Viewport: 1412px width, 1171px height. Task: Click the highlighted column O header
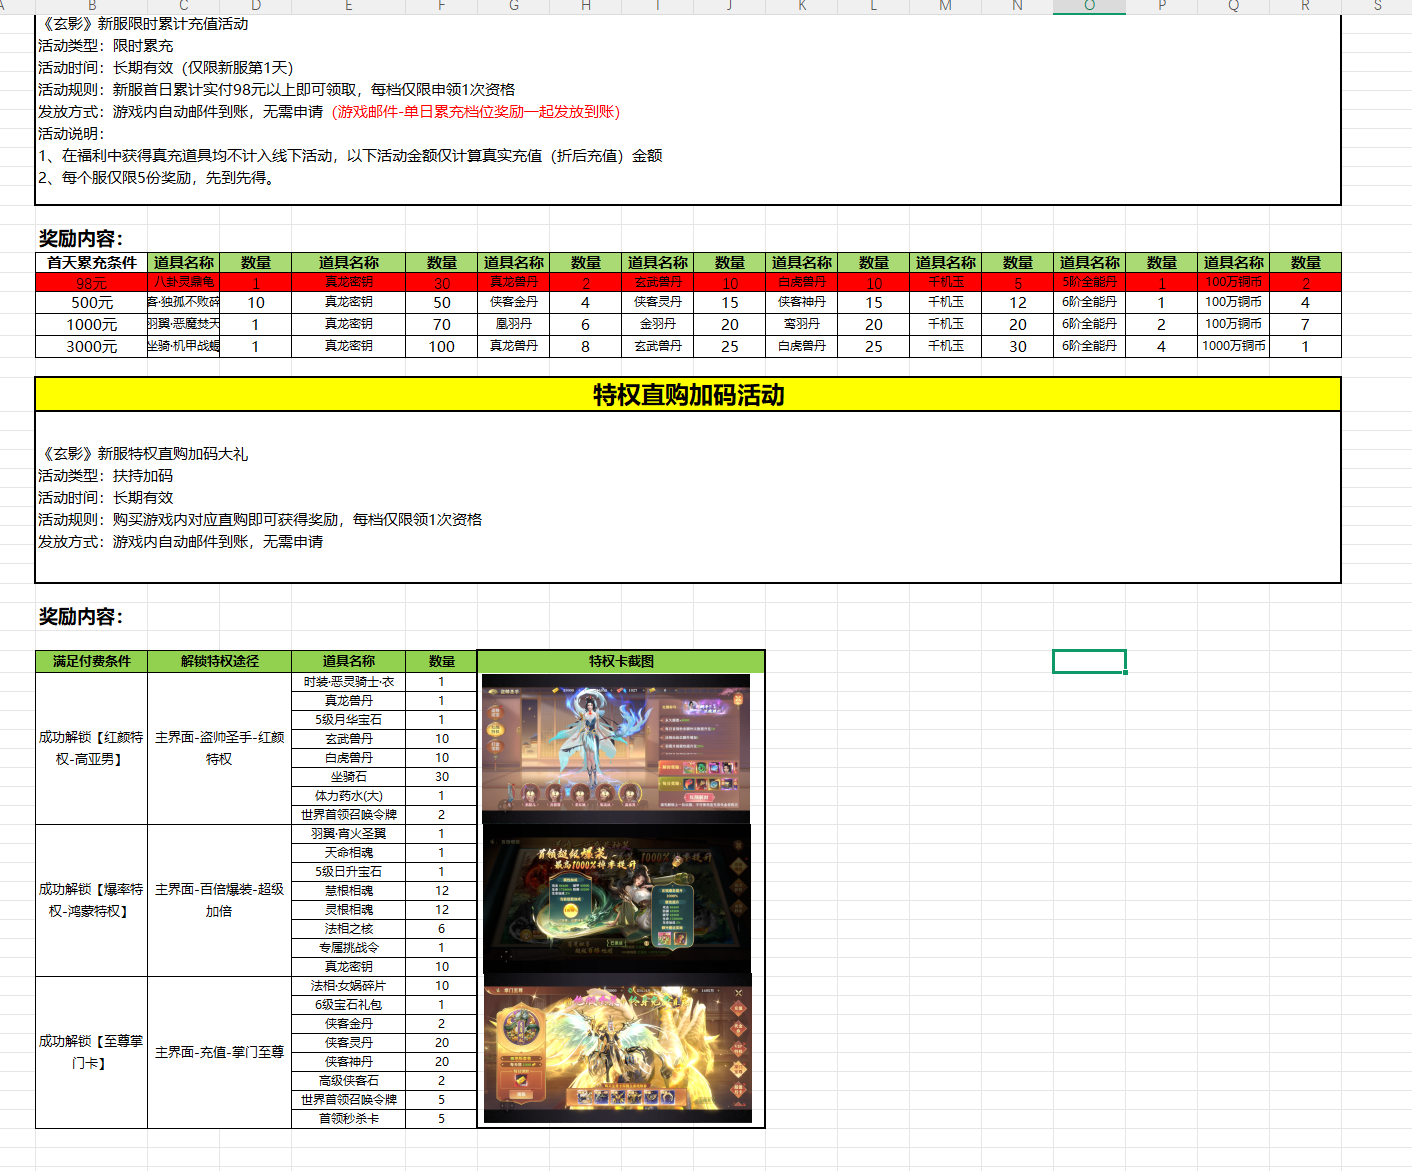(1089, 6)
